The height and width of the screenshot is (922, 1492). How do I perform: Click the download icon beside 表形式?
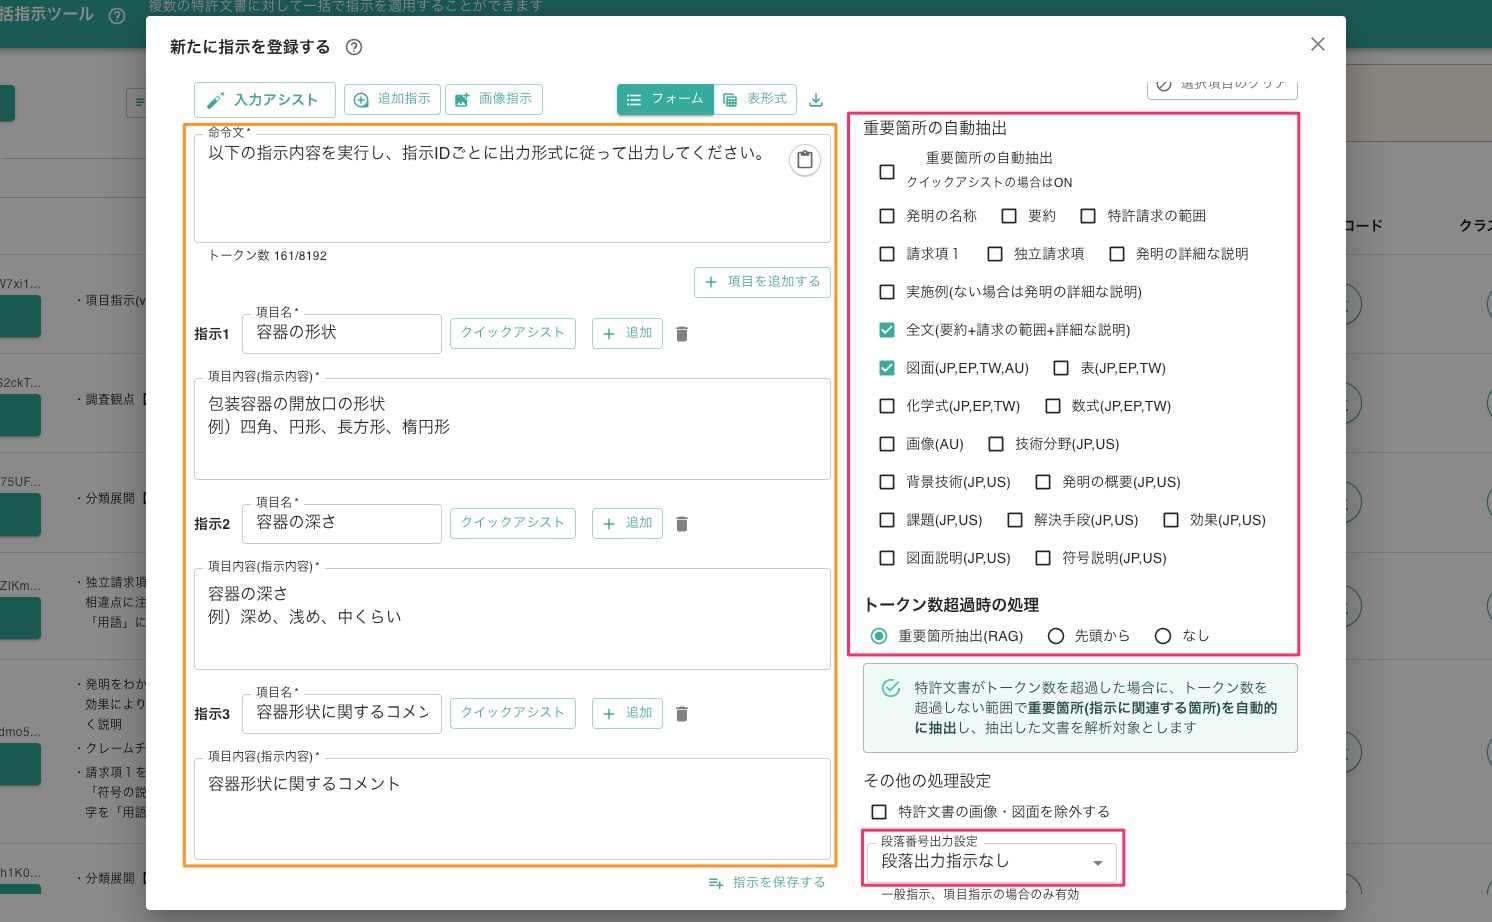tap(816, 100)
